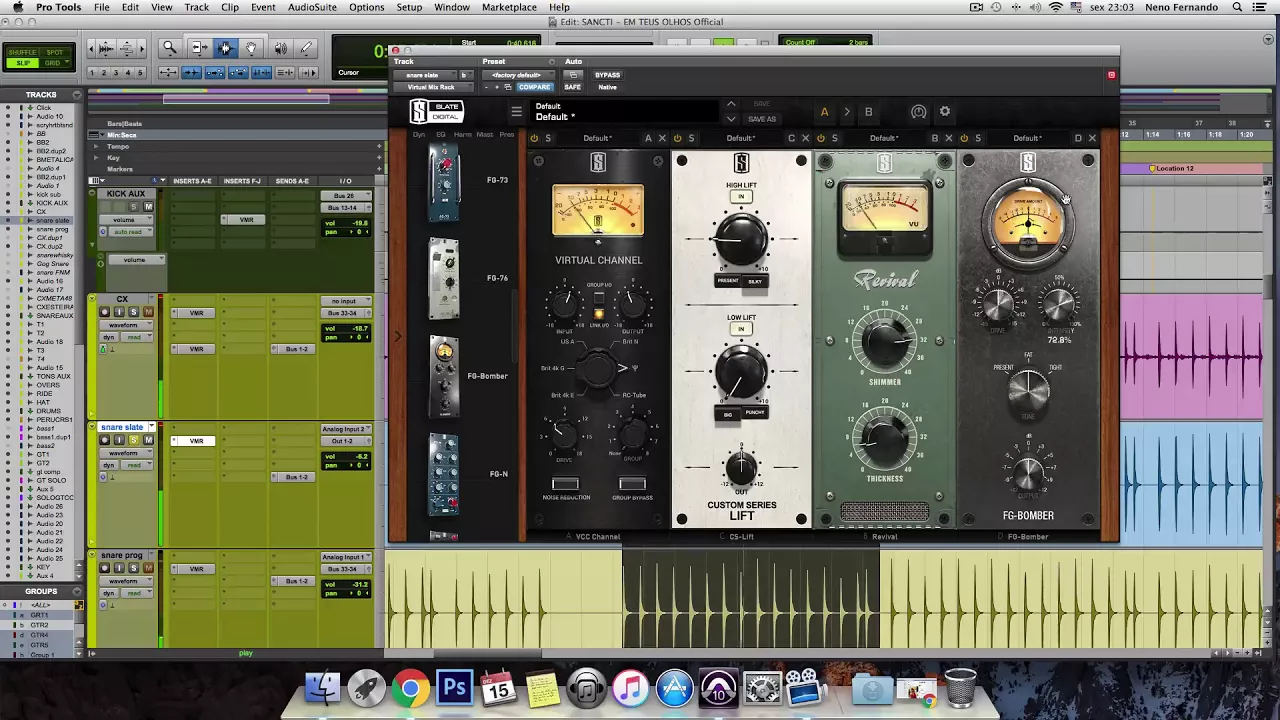Open the VMR hamburger menu
Image resolution: width=1280 pixels, height=720 pixels.
tap(517, 112)
